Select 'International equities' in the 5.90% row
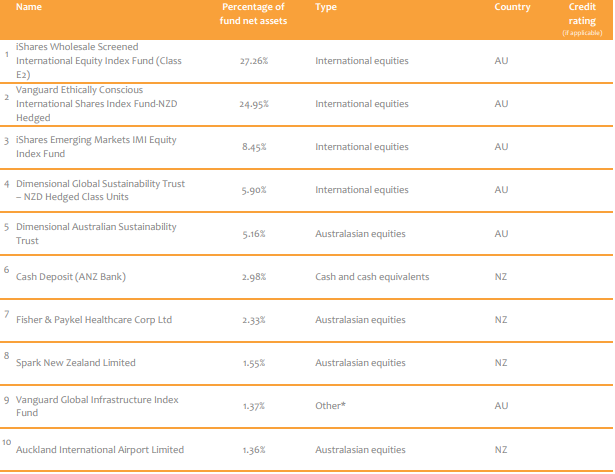Screen dimensions: 615x474 click(x=362, y=190)
